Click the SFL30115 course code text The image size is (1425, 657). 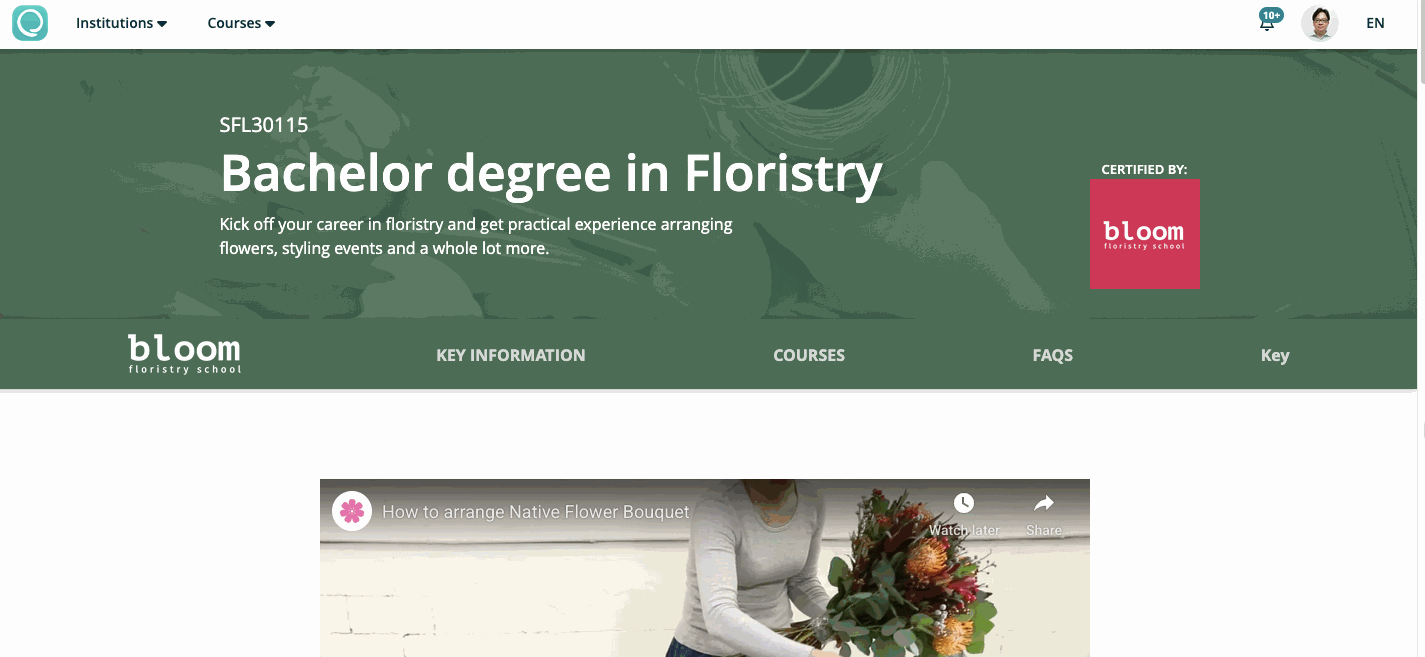click(264, 125)
